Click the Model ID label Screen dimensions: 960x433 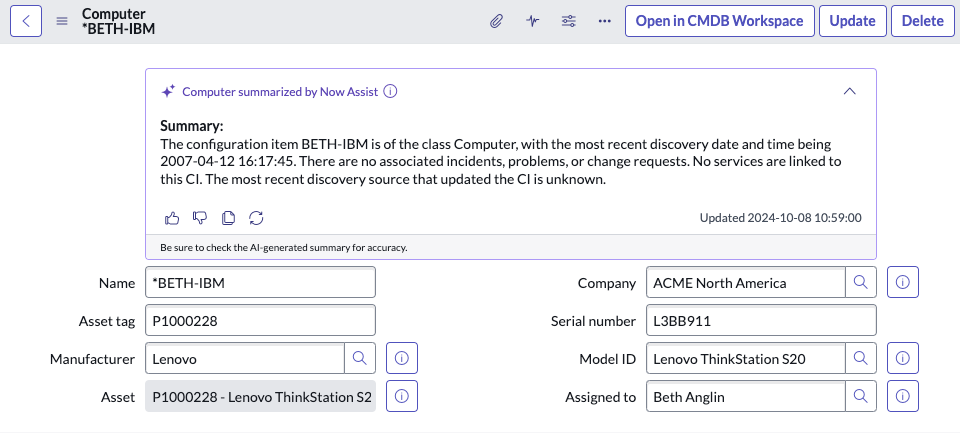click(x=608, y=359)
